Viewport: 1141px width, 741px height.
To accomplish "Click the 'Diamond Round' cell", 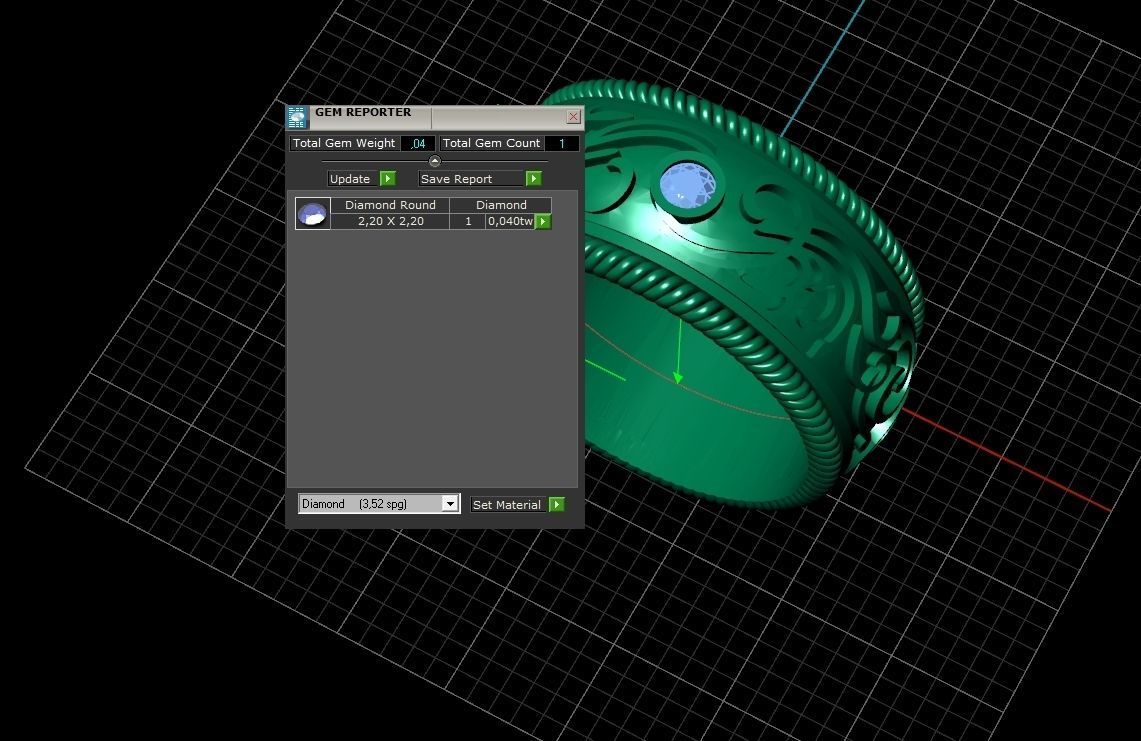I will (x=390, y=205).
